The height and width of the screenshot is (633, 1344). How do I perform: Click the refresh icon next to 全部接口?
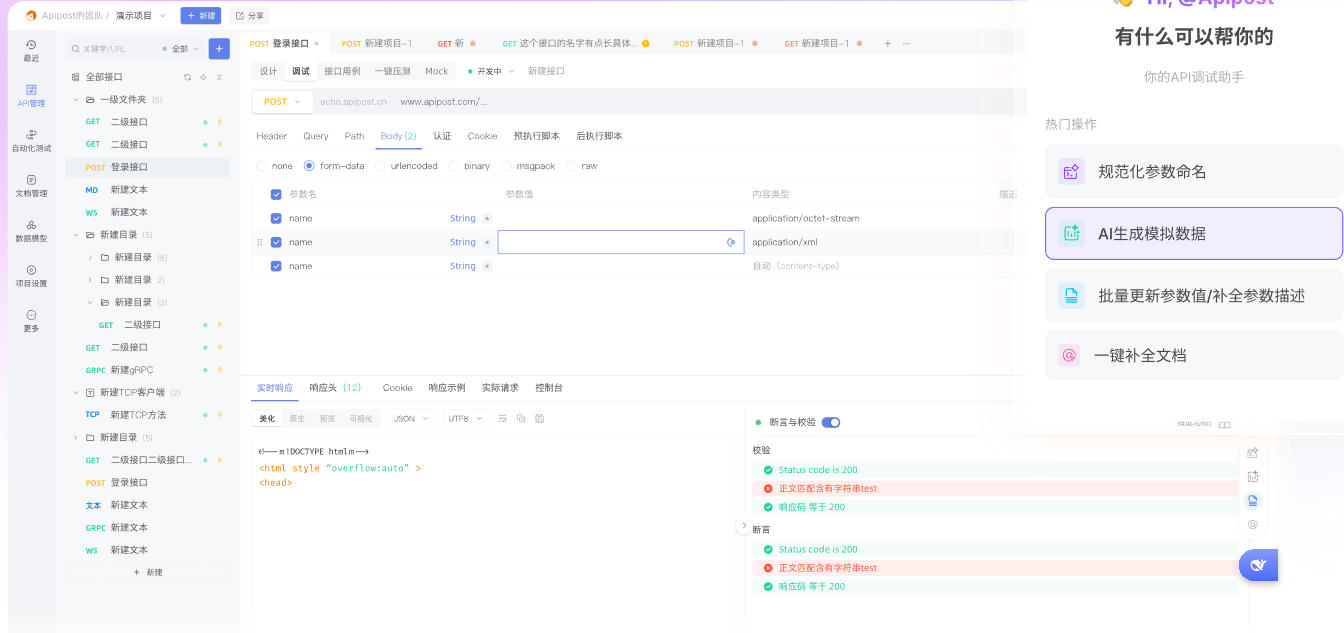pyautogui.click(x=187, y=77)
